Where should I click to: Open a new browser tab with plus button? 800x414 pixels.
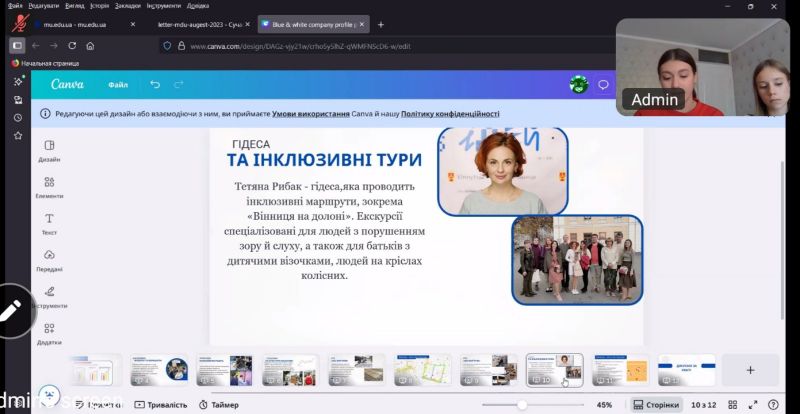pyautogui.click(x=380, y=23)
